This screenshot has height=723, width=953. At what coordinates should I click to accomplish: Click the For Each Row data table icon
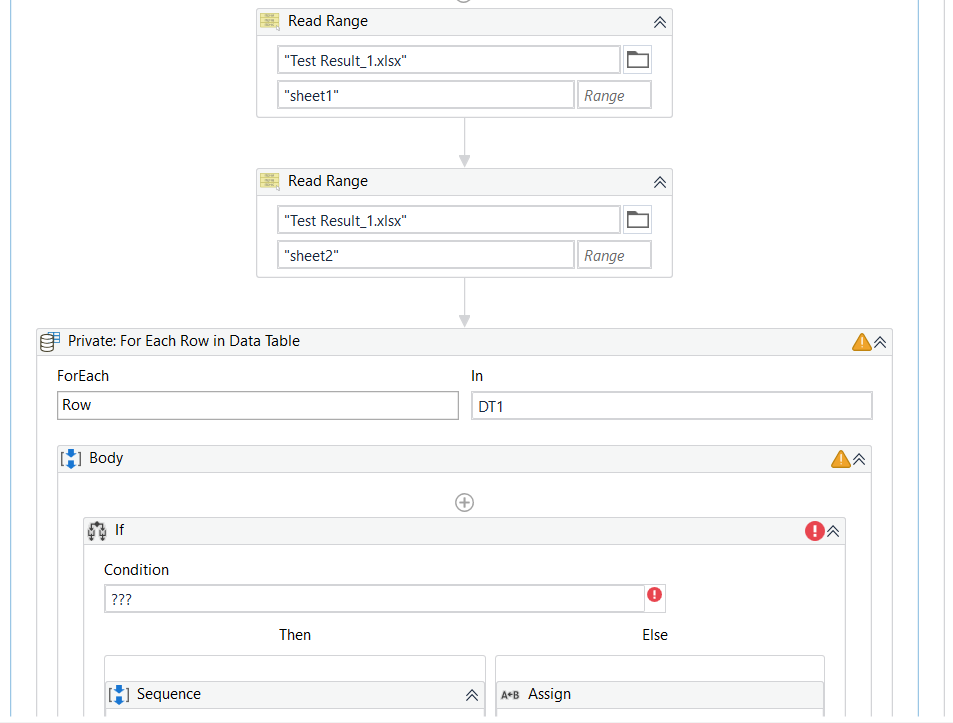49,342
